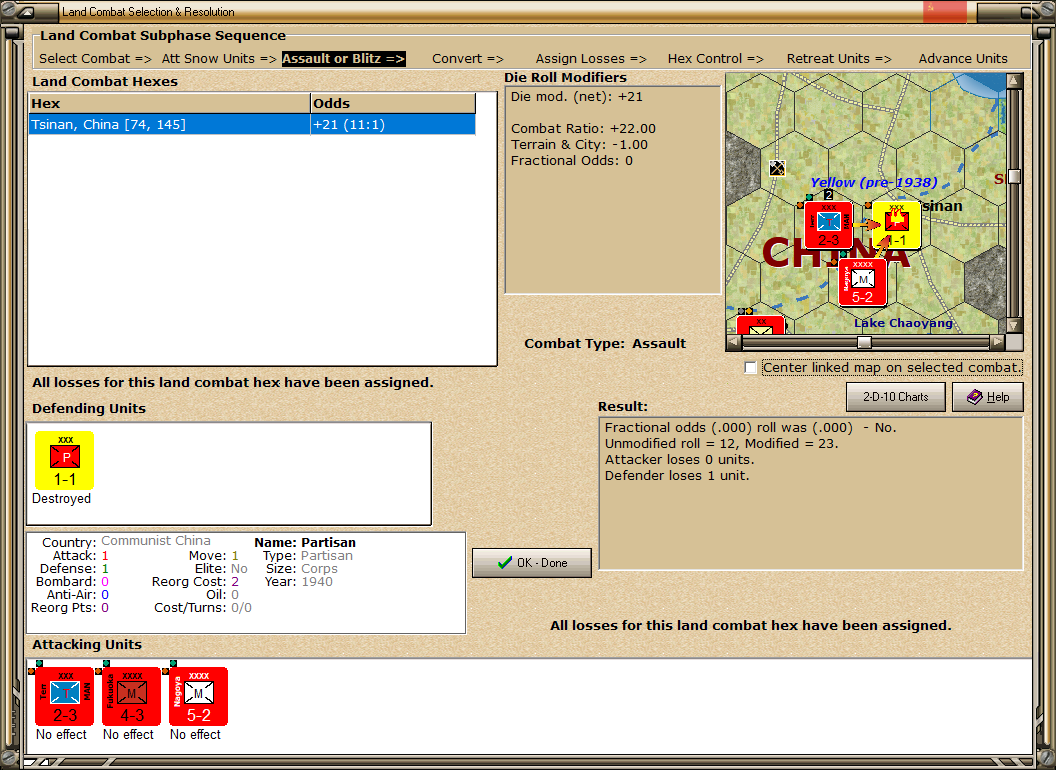Click the burning partisan unit on map
The image size is (1056, 770).
[x=896, y=225]
